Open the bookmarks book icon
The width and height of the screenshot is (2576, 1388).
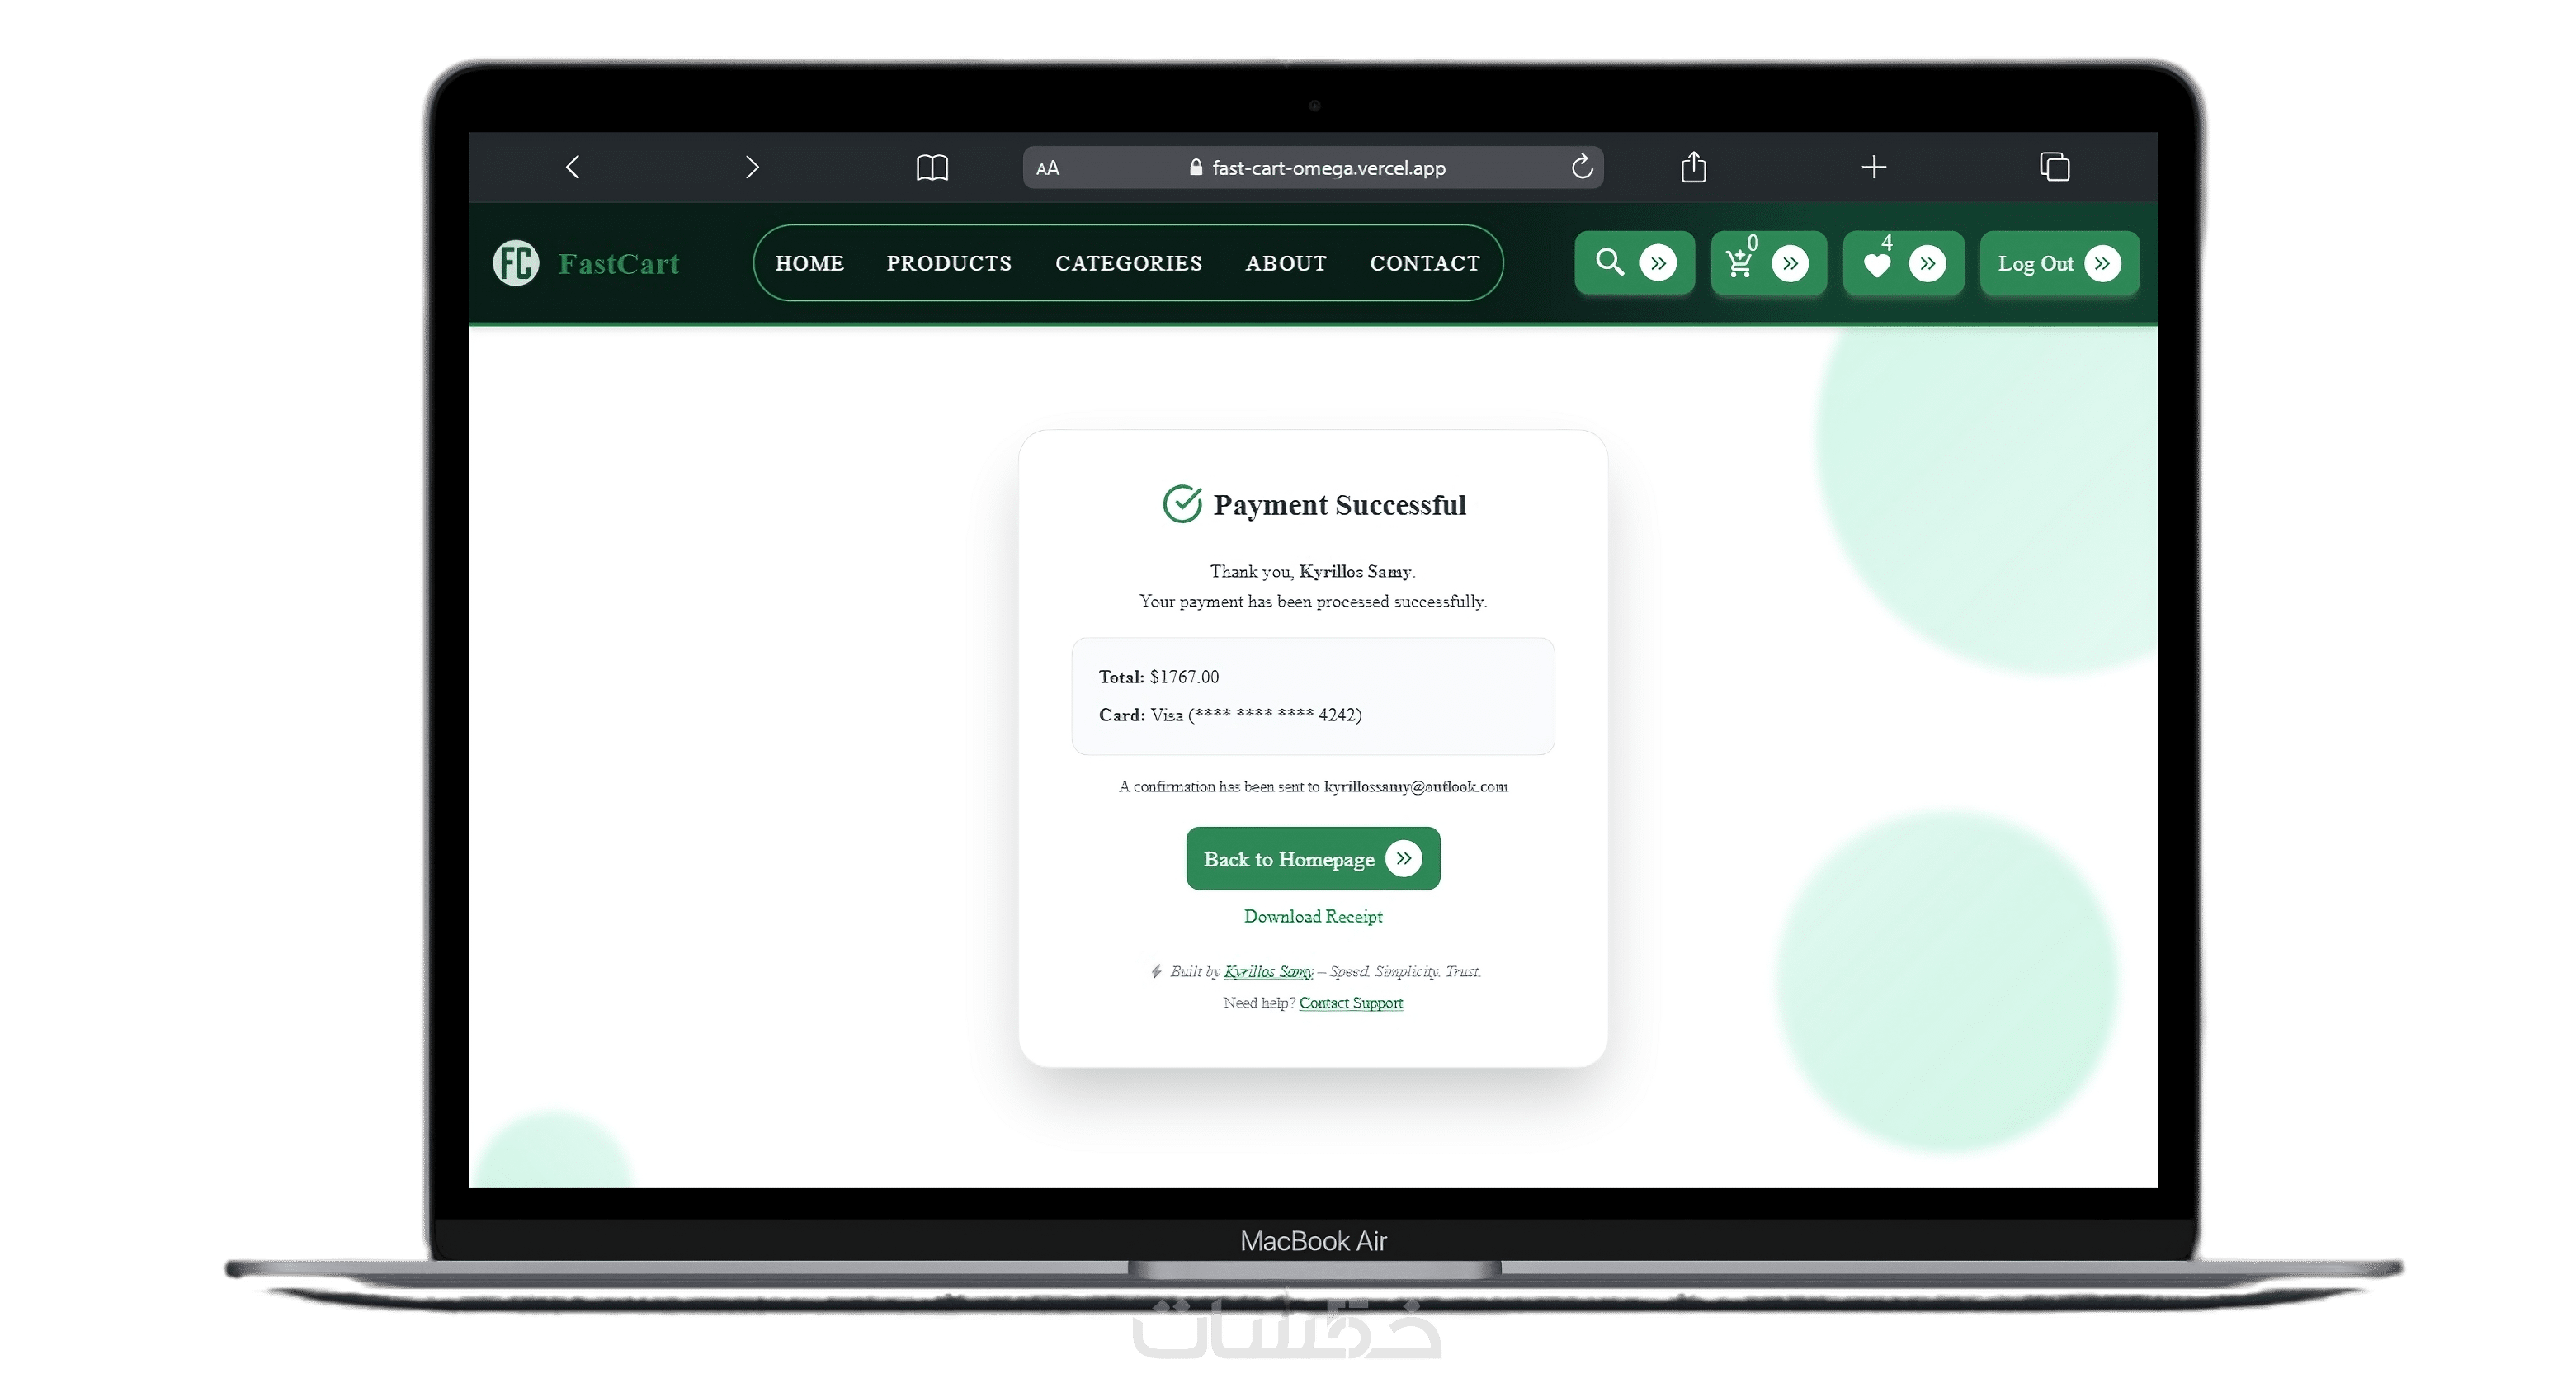[x=932, y=167]
